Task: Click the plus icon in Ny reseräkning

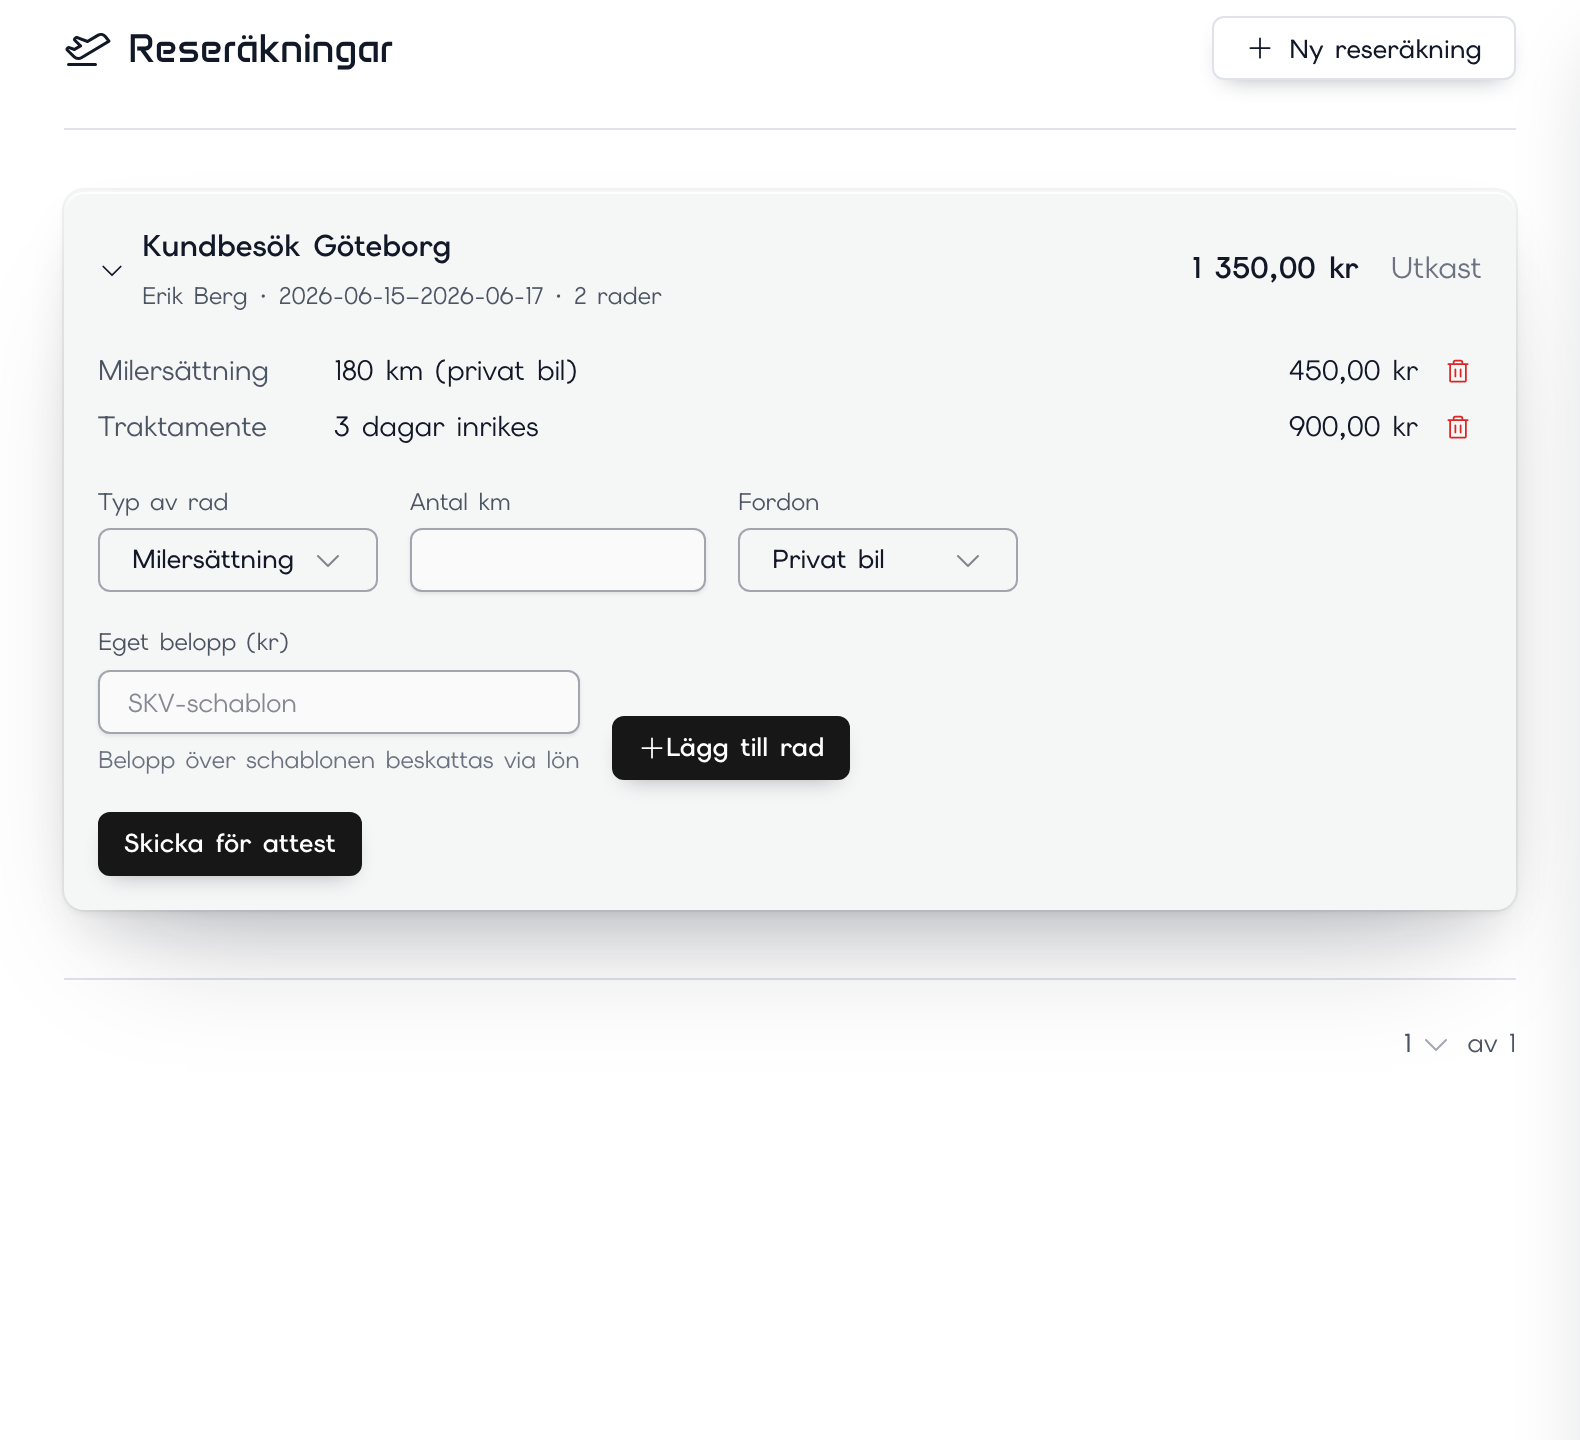Action: click(1260, 48)
